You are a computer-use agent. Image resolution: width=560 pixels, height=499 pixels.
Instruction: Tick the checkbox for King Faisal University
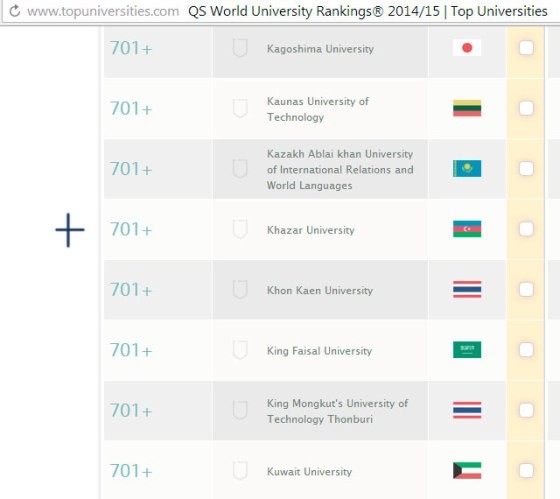click(x=526, y=349)
